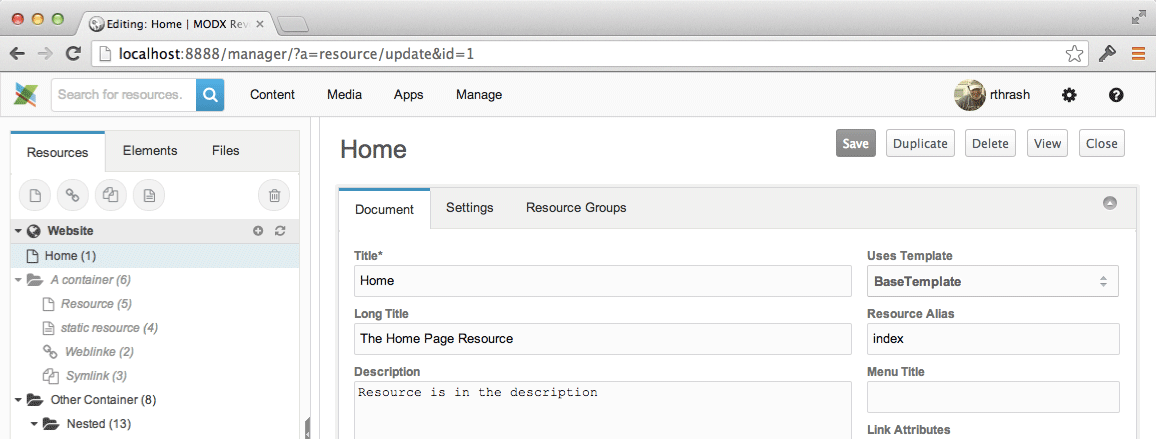Create a new weblink via chain icon

tap(72, 196)
